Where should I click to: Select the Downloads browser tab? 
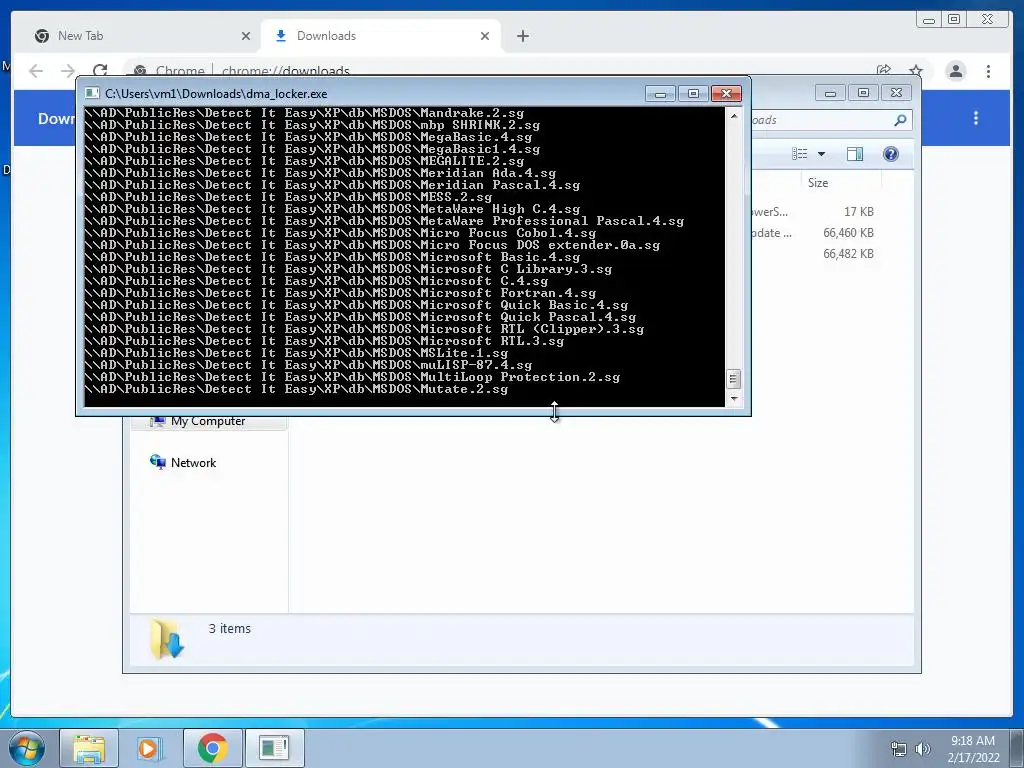pos(381,36)
